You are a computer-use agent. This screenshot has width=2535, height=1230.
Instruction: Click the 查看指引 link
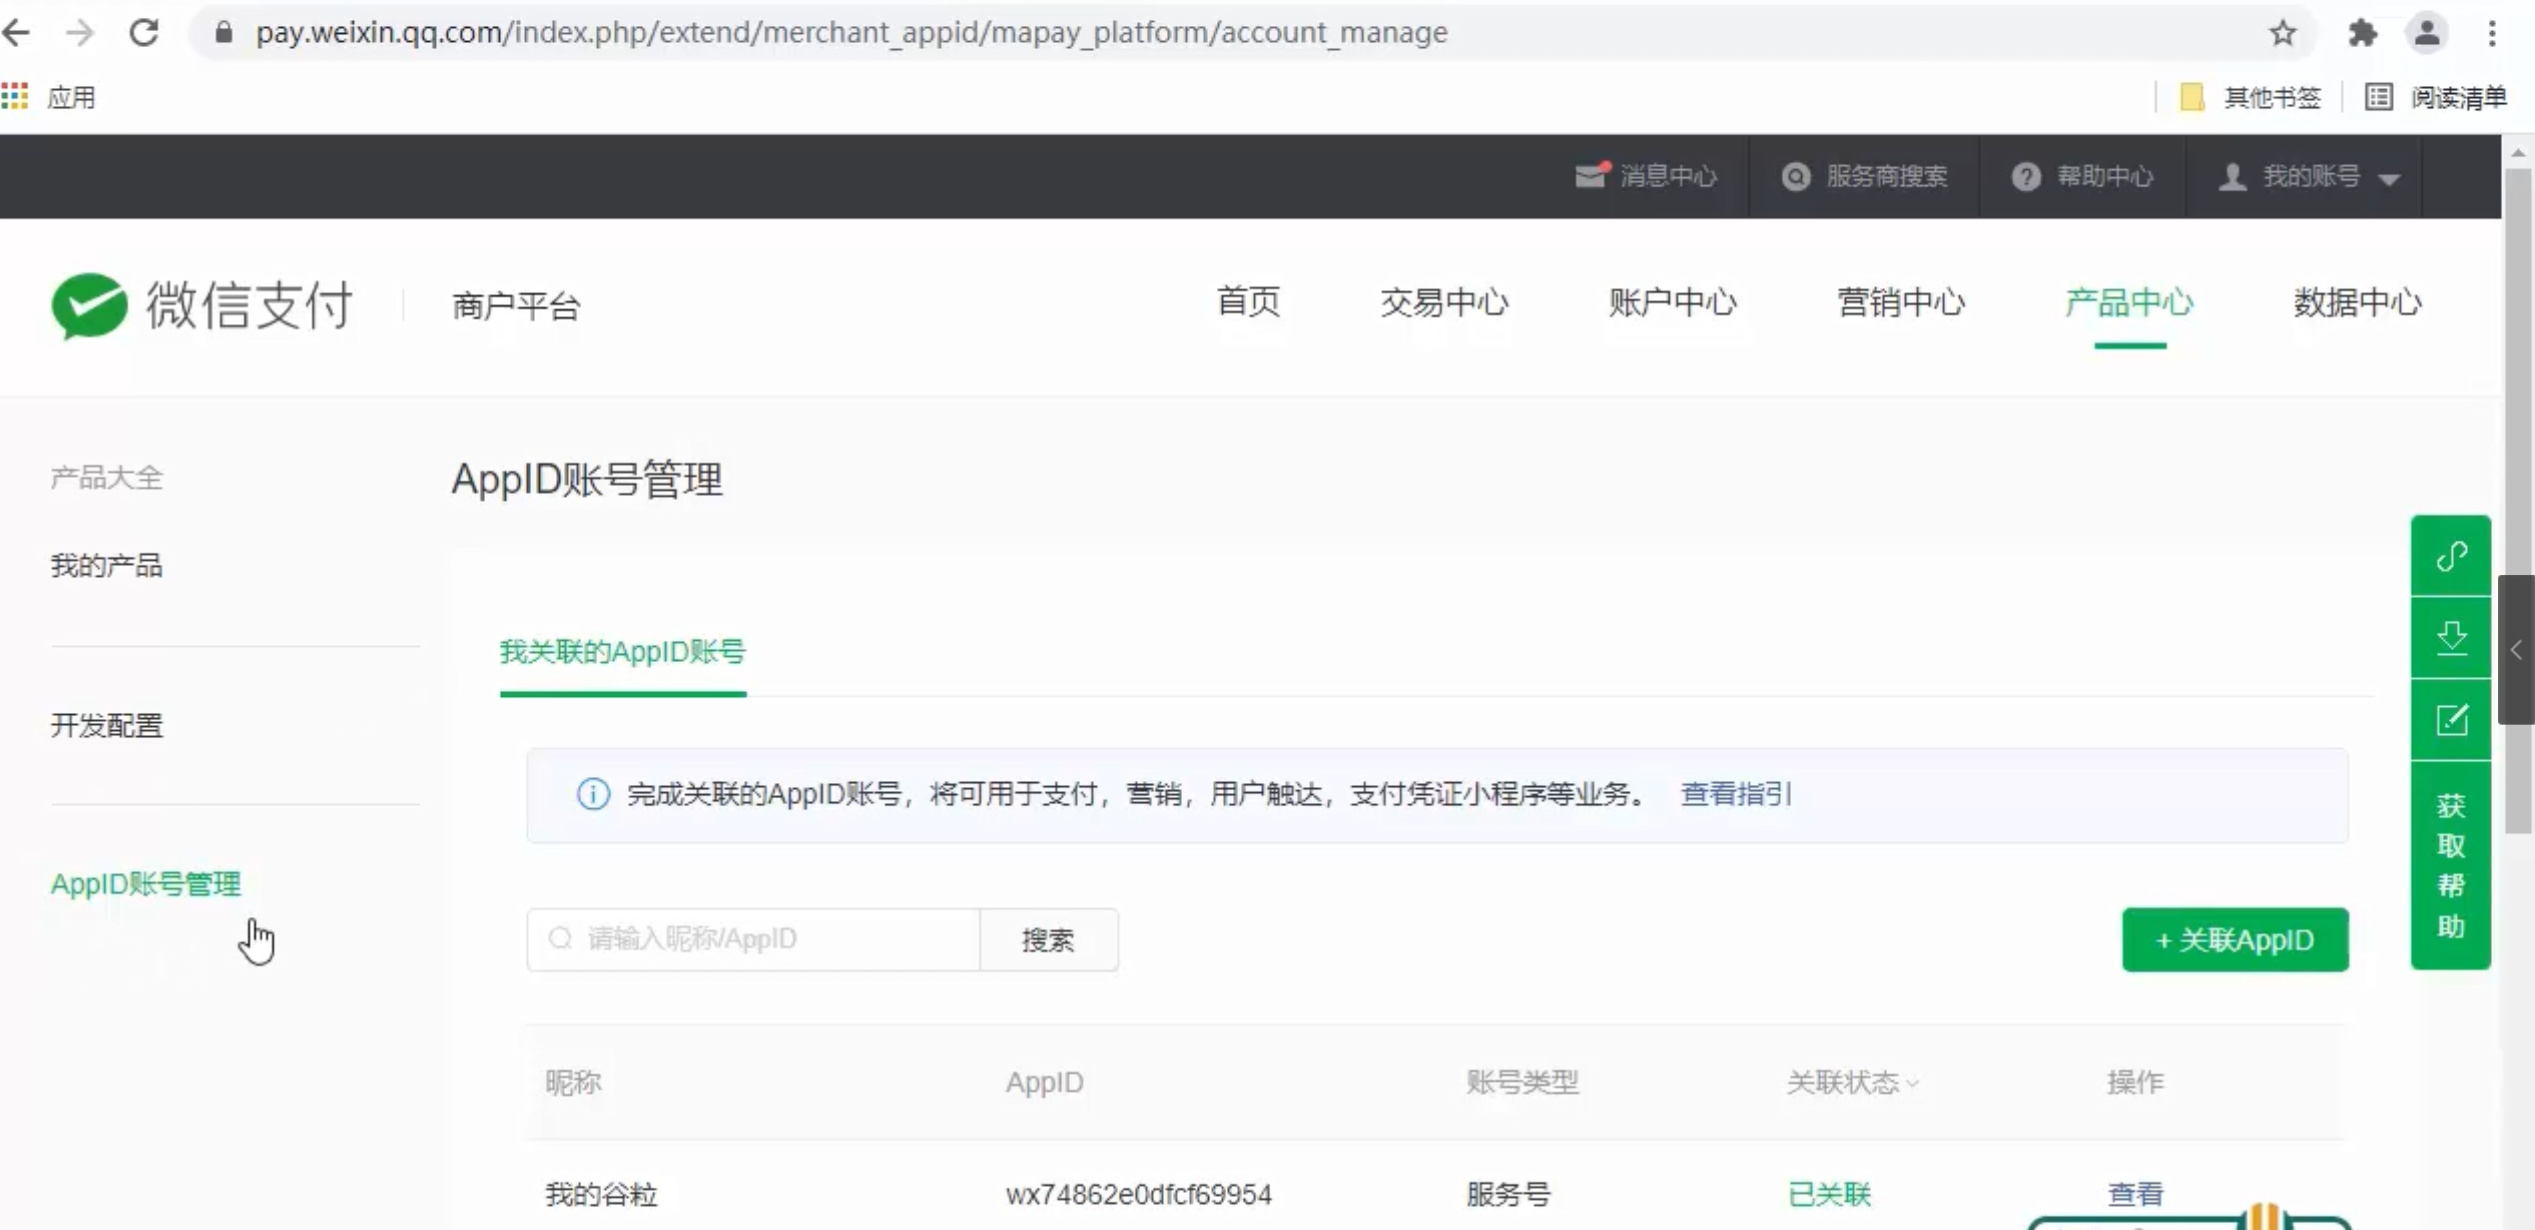(x=1736, y=794)
